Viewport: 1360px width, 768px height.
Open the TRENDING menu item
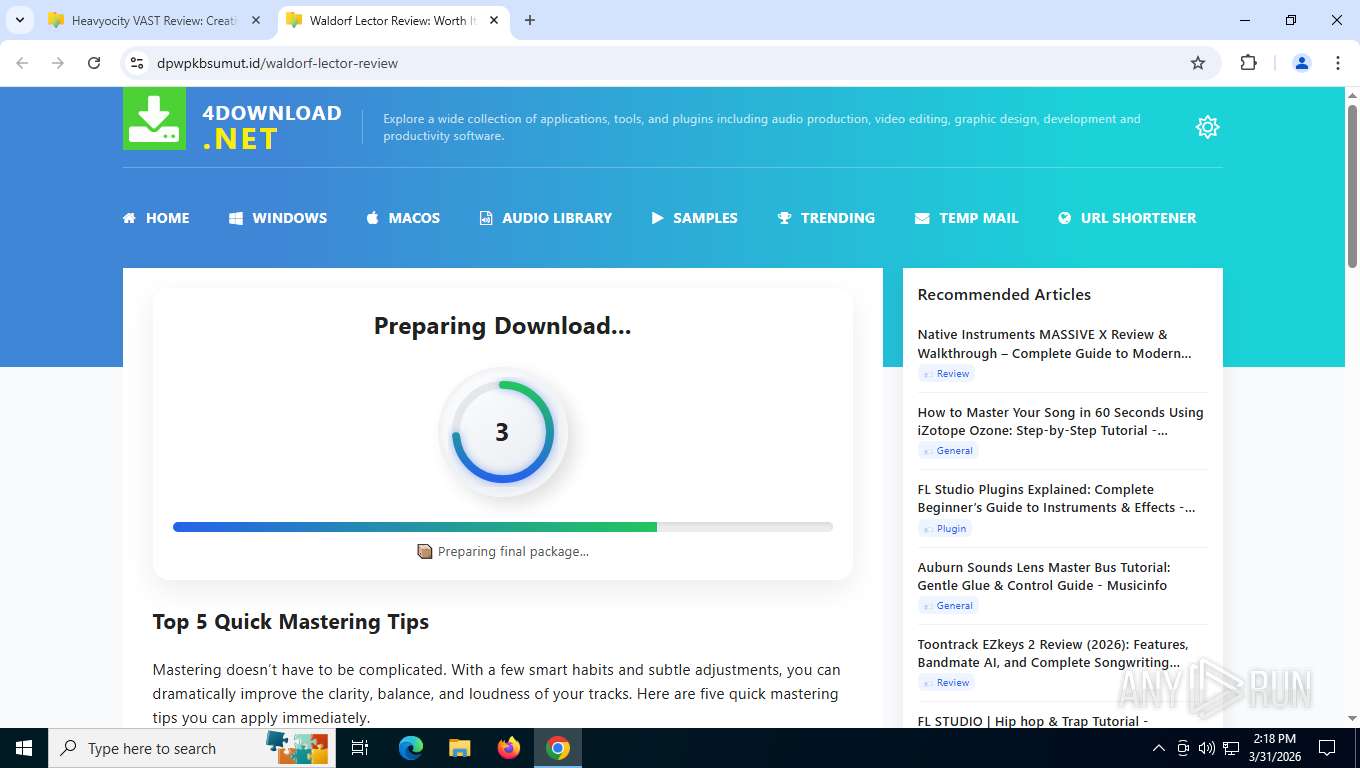826,218
